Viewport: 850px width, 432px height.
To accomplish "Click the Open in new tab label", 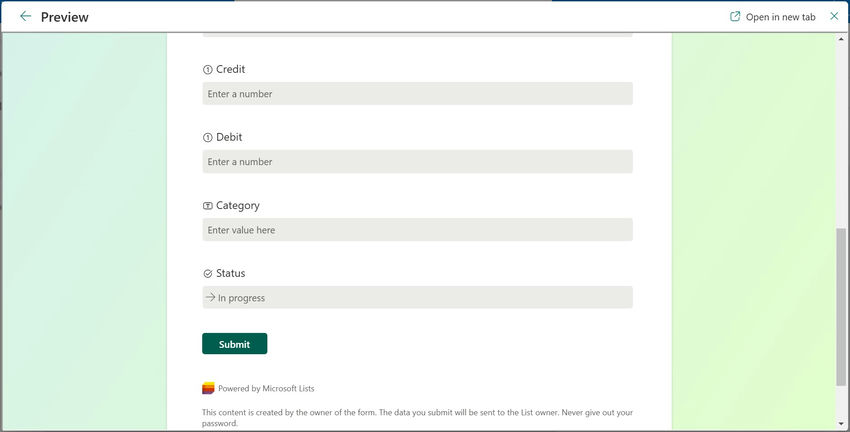I will (x=780, y=17).
